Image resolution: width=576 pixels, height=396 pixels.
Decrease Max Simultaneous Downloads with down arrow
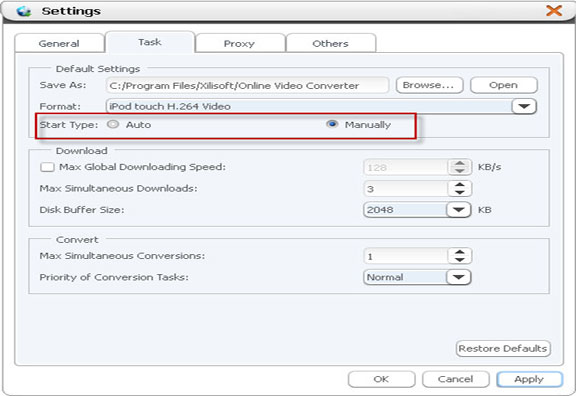pyautogui.click(x=460, y=192)
